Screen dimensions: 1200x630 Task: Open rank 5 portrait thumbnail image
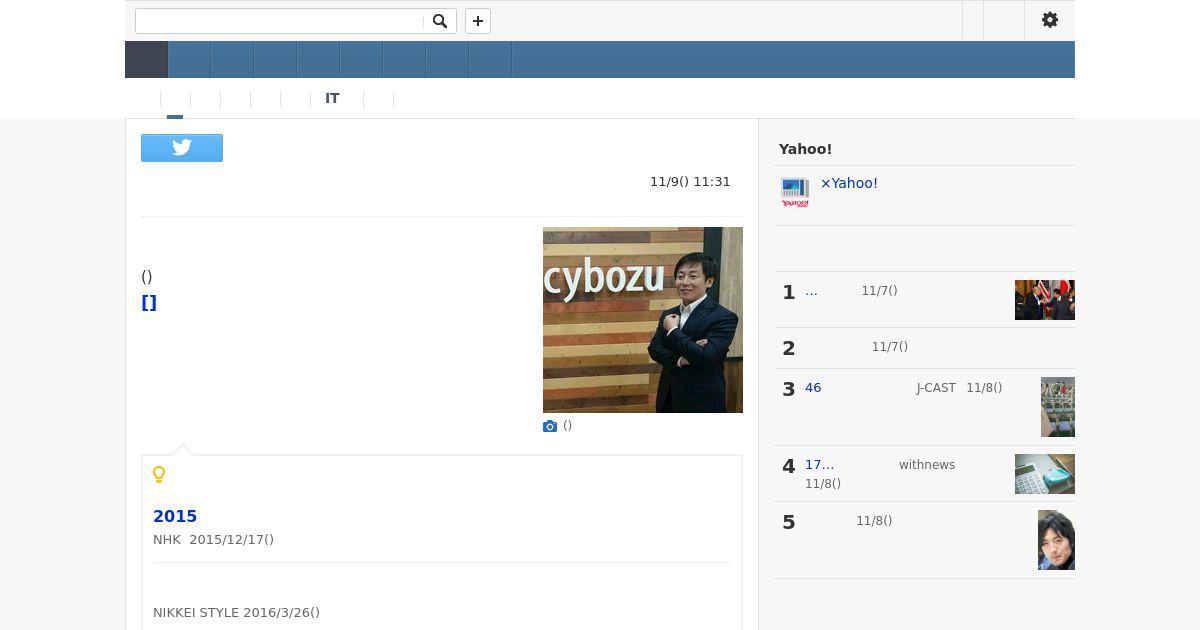point(1056,540)
